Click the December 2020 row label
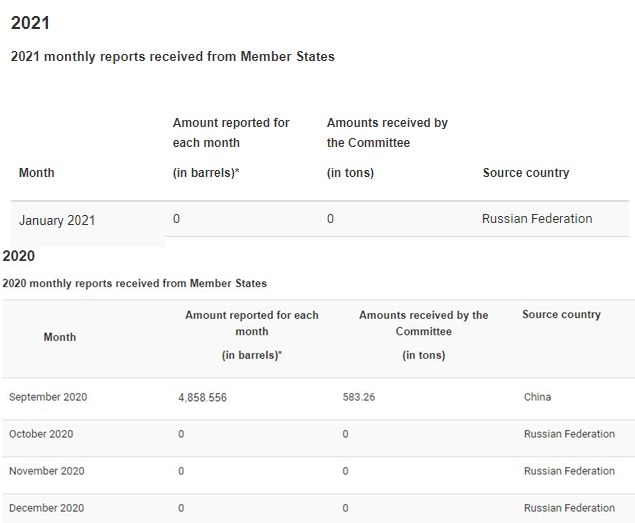635x523 pixels. point(47,508)
